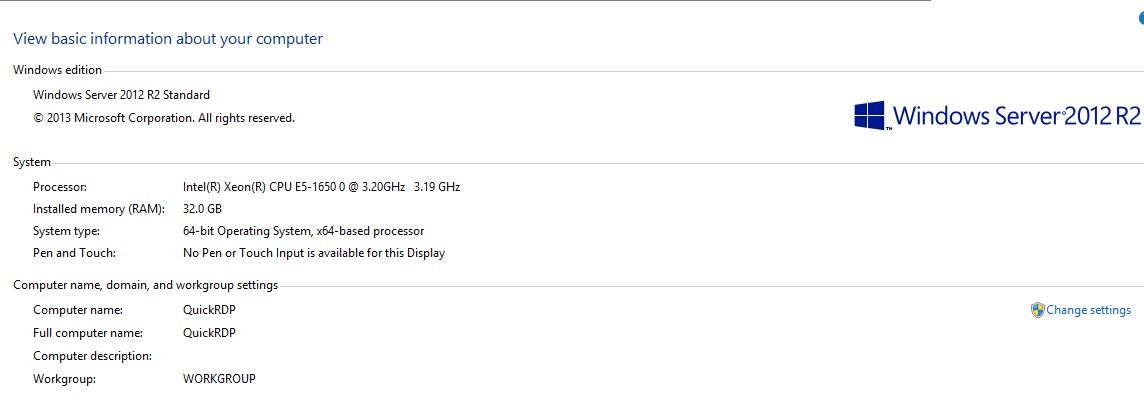The width and height of the screenshot is (1144, 400).
Task: Click the Computer description label
Action: [92, 356]
